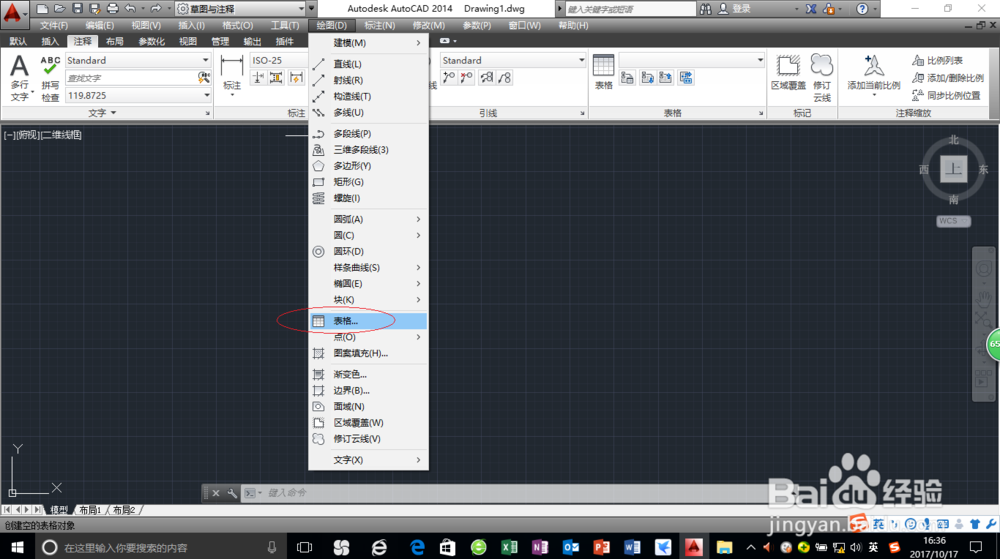Viewport: 1000px width, 559px height.
Task: Select 圆环(D) from the draw menu
Action: 368,251
